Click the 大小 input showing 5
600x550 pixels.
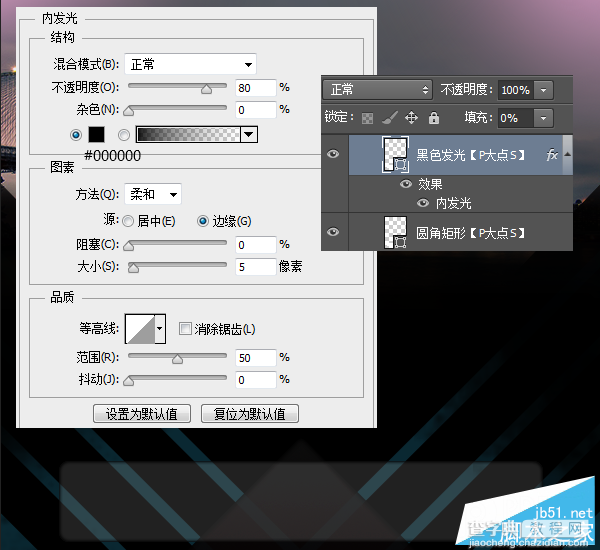256,267
